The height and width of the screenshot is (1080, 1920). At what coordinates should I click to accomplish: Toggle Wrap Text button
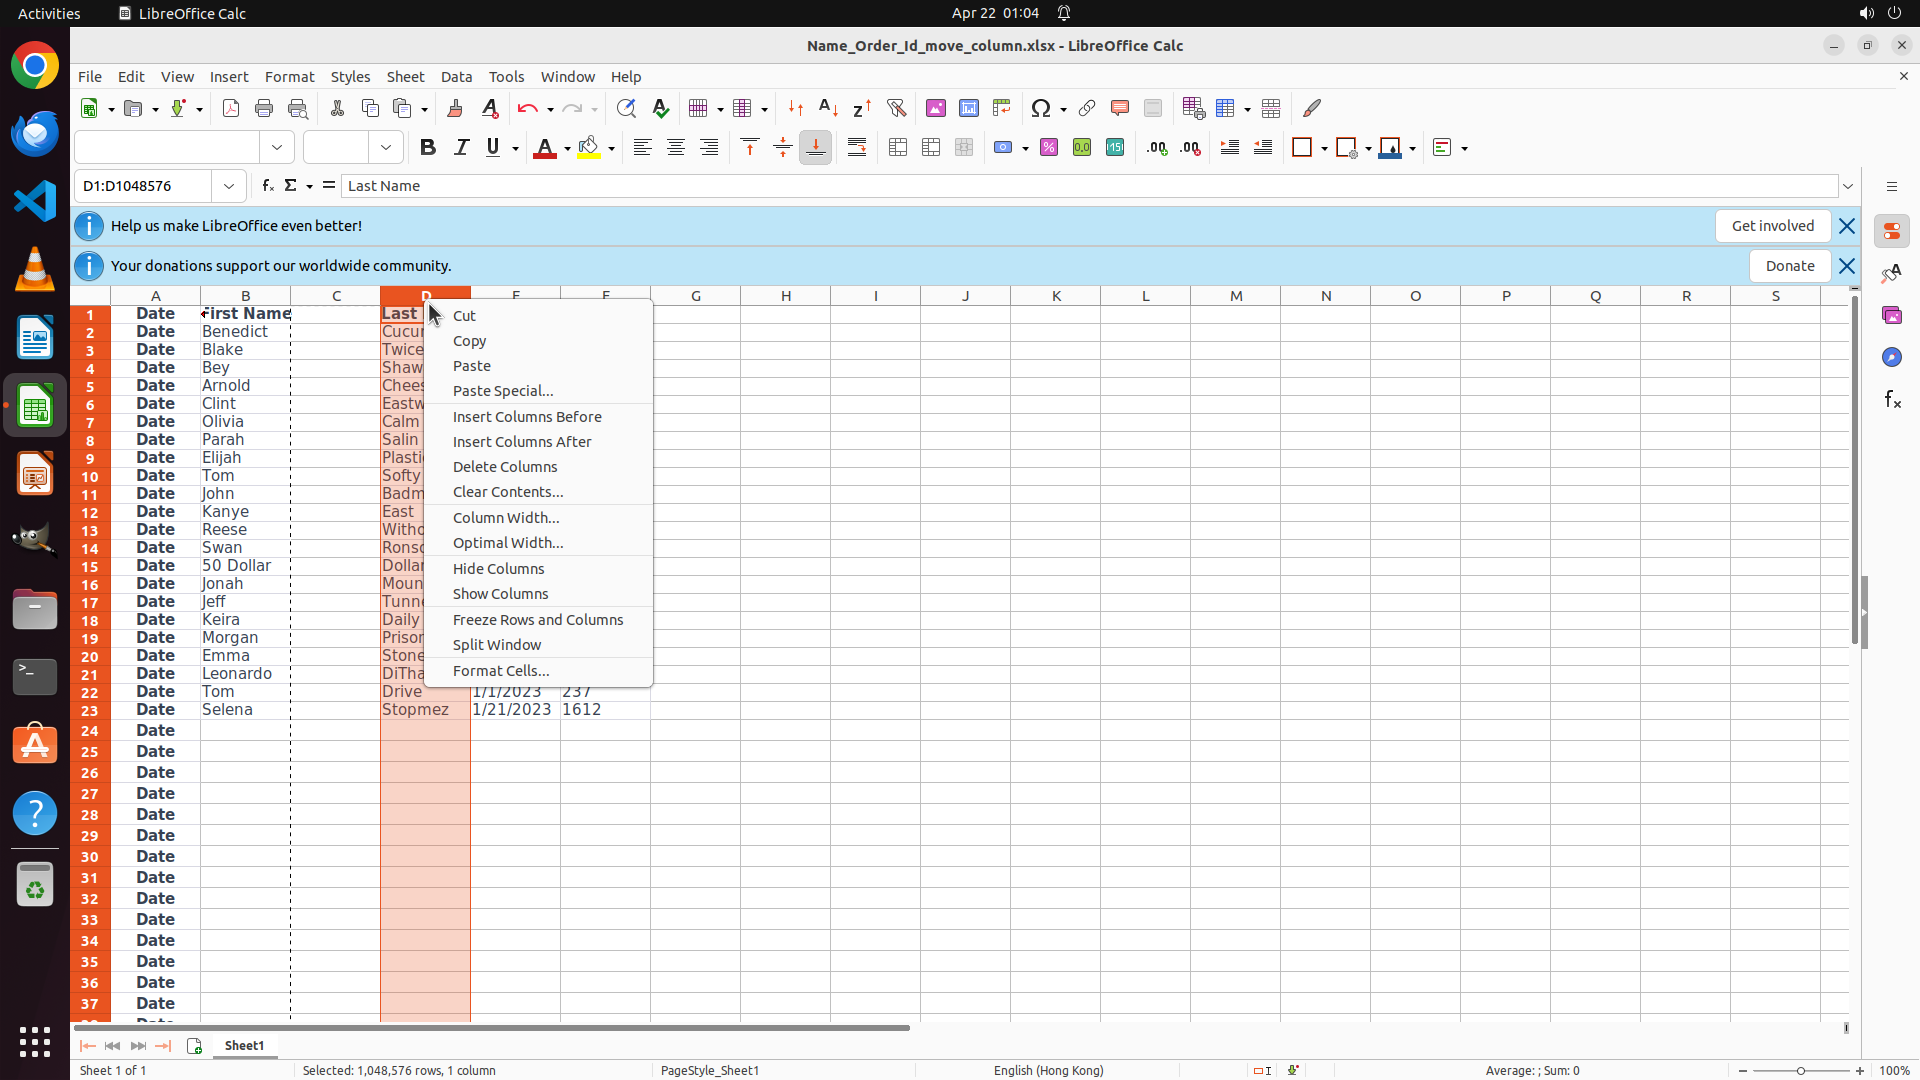pos(857,148)
